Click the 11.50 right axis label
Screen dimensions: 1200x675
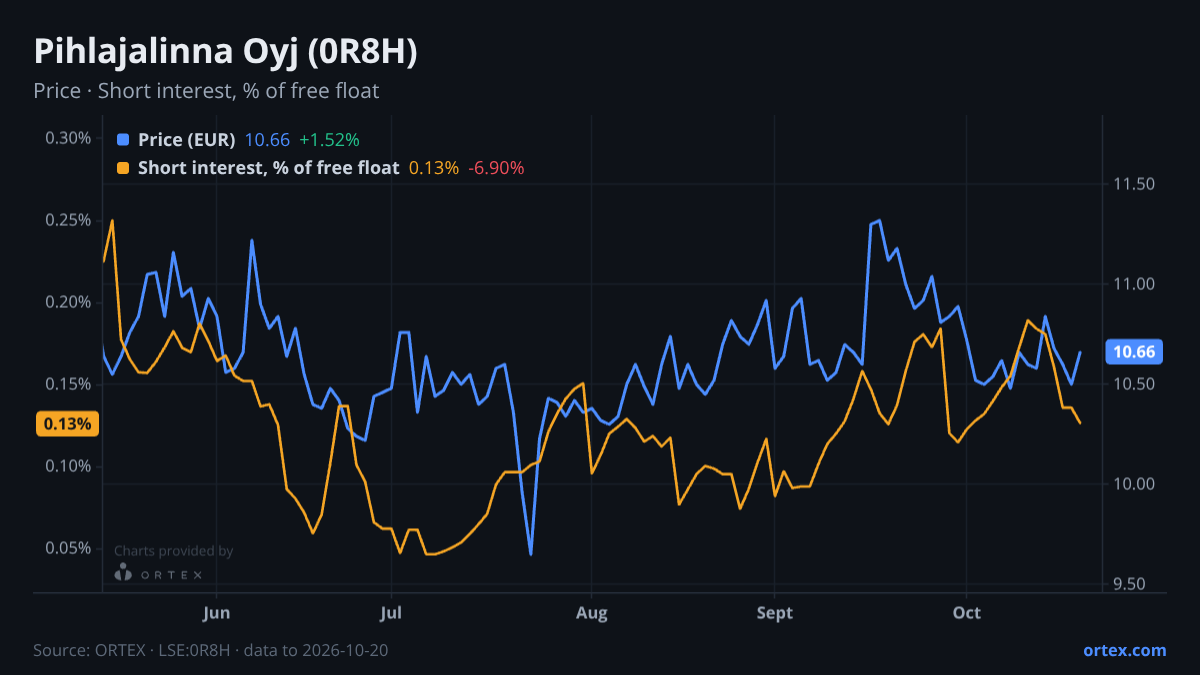click(1132, 184)
